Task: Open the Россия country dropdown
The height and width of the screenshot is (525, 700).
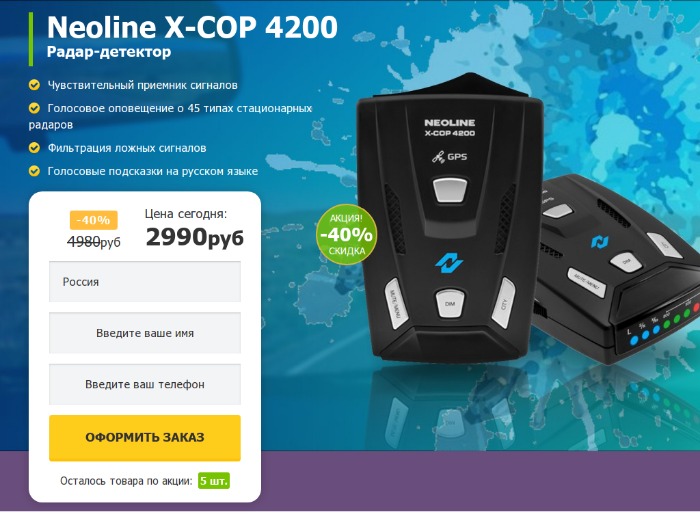Action: [145, 282]
